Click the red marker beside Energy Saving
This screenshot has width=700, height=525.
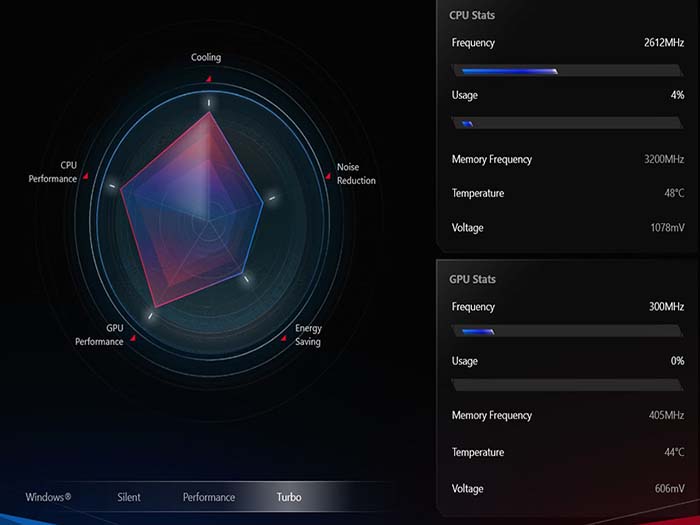[x=283, y=338]
